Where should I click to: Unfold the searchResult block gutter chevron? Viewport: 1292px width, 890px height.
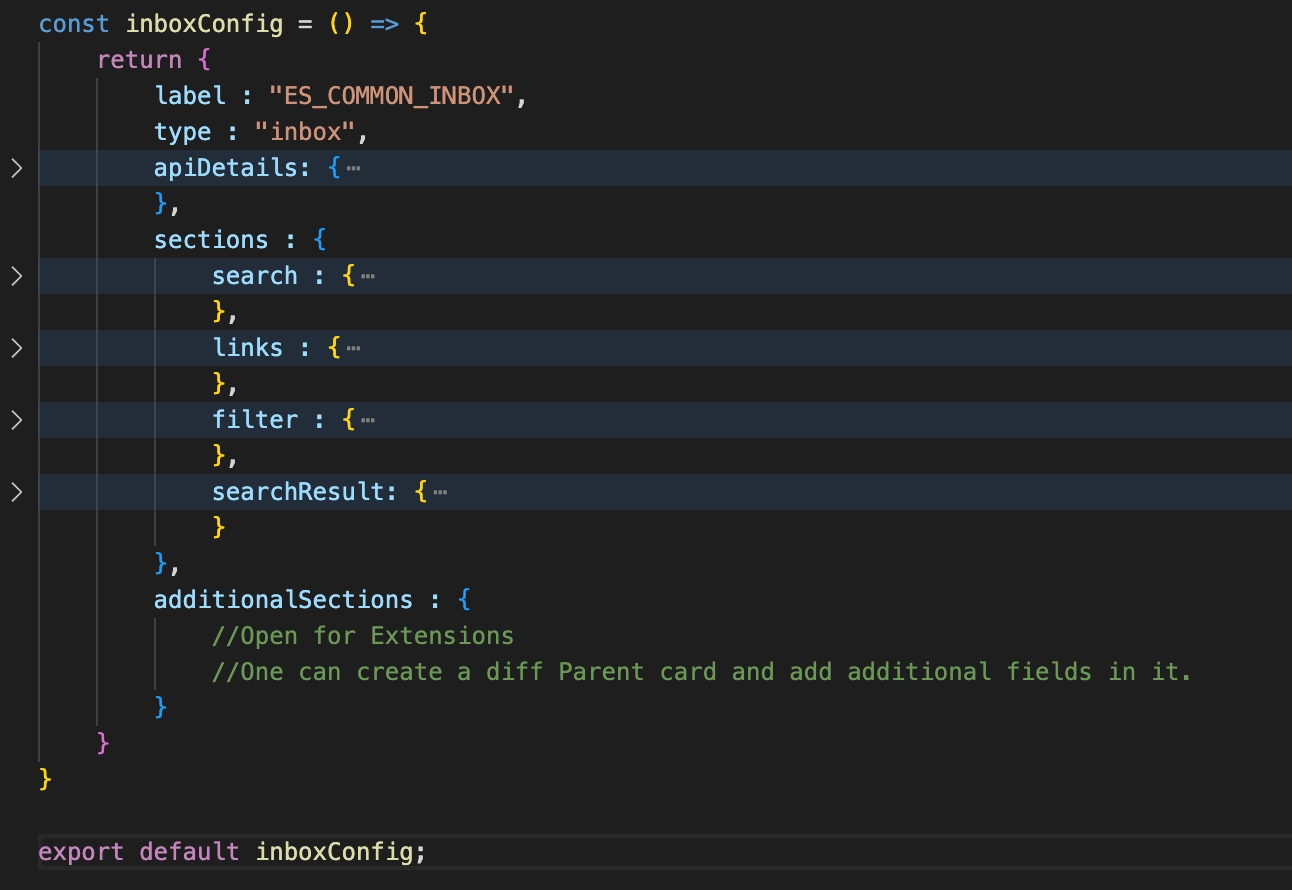coord(16,492)
